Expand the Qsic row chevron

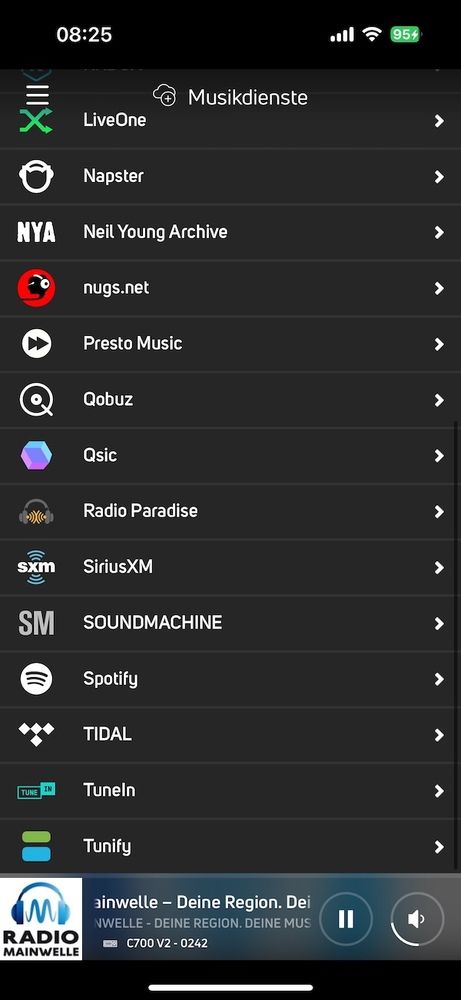[x=439, y=456]
